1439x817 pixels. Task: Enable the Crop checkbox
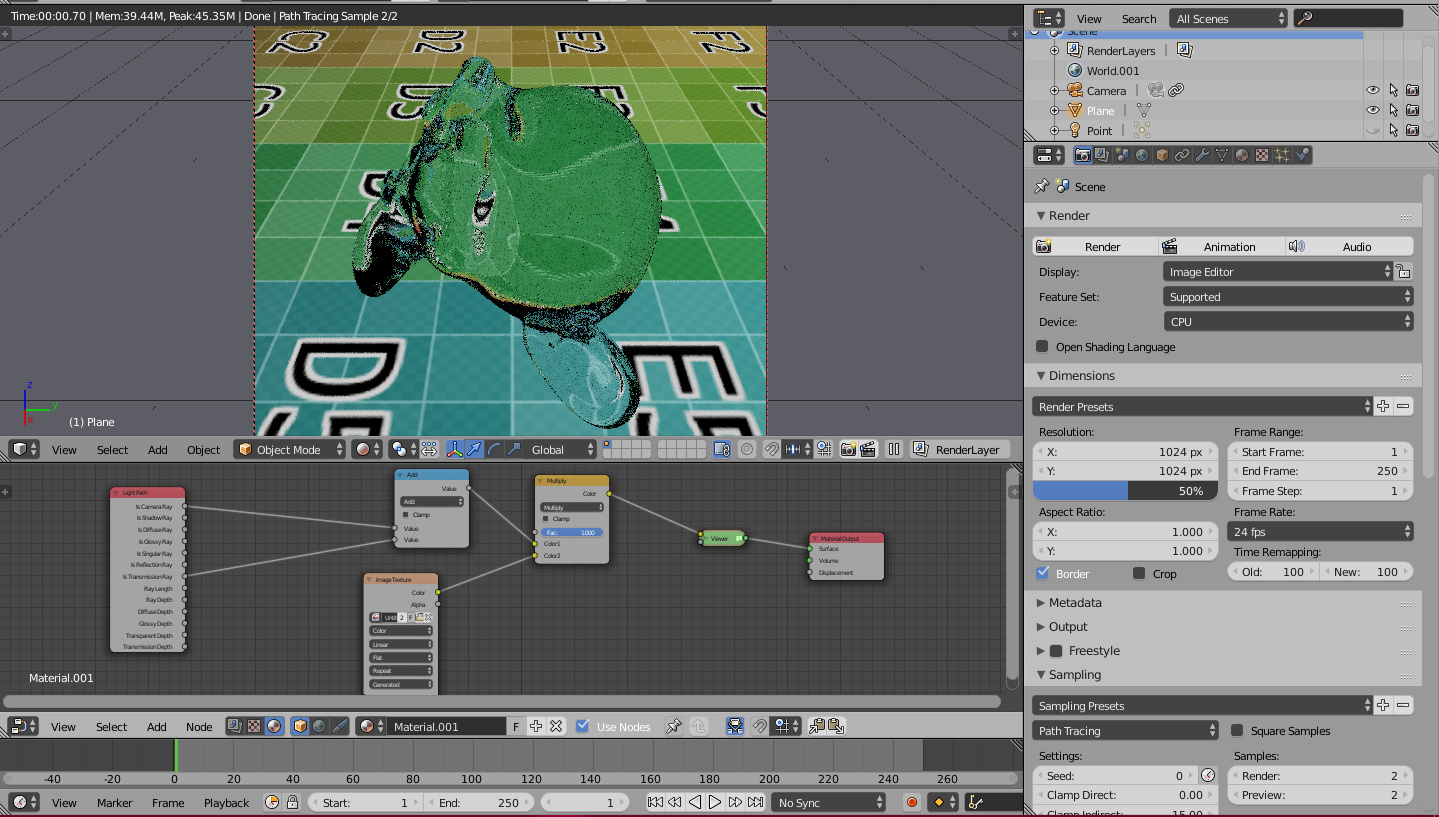point(1139,573)
